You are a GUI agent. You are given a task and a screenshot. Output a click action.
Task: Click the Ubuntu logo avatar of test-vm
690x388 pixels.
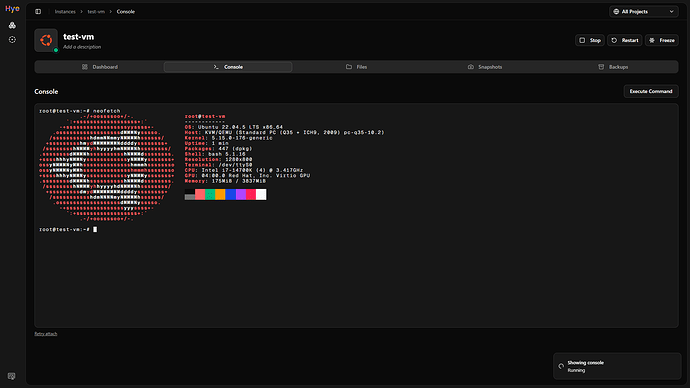click(x=46, y=40)
